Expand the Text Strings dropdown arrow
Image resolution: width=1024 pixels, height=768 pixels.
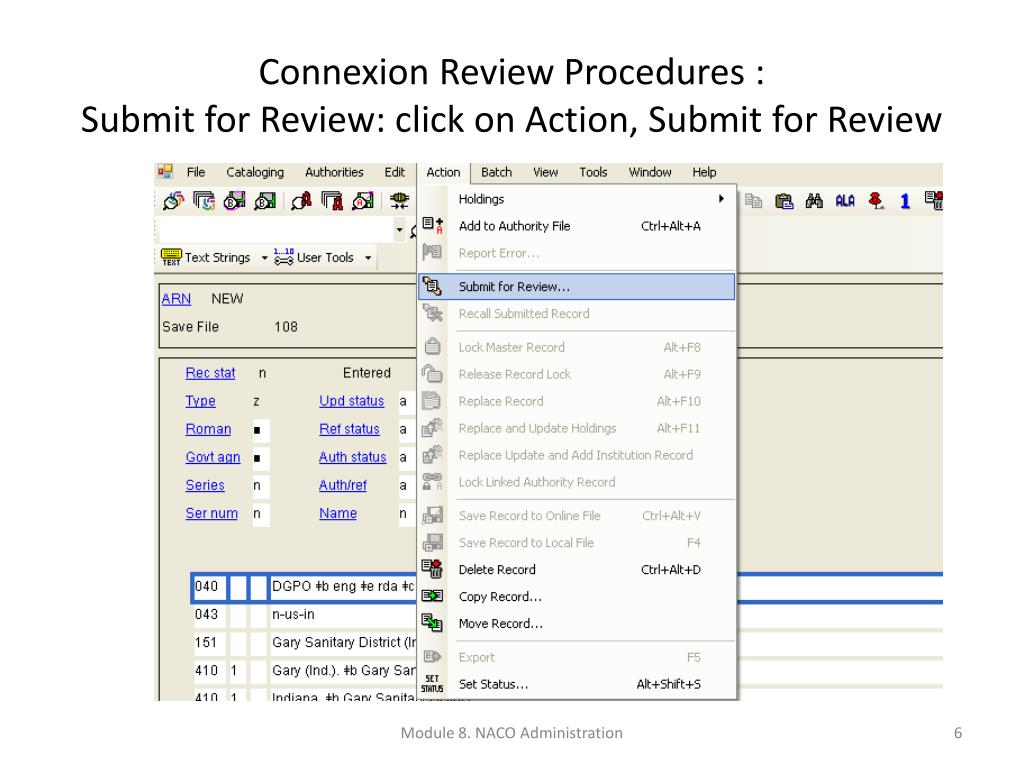(x=264, y=258)
